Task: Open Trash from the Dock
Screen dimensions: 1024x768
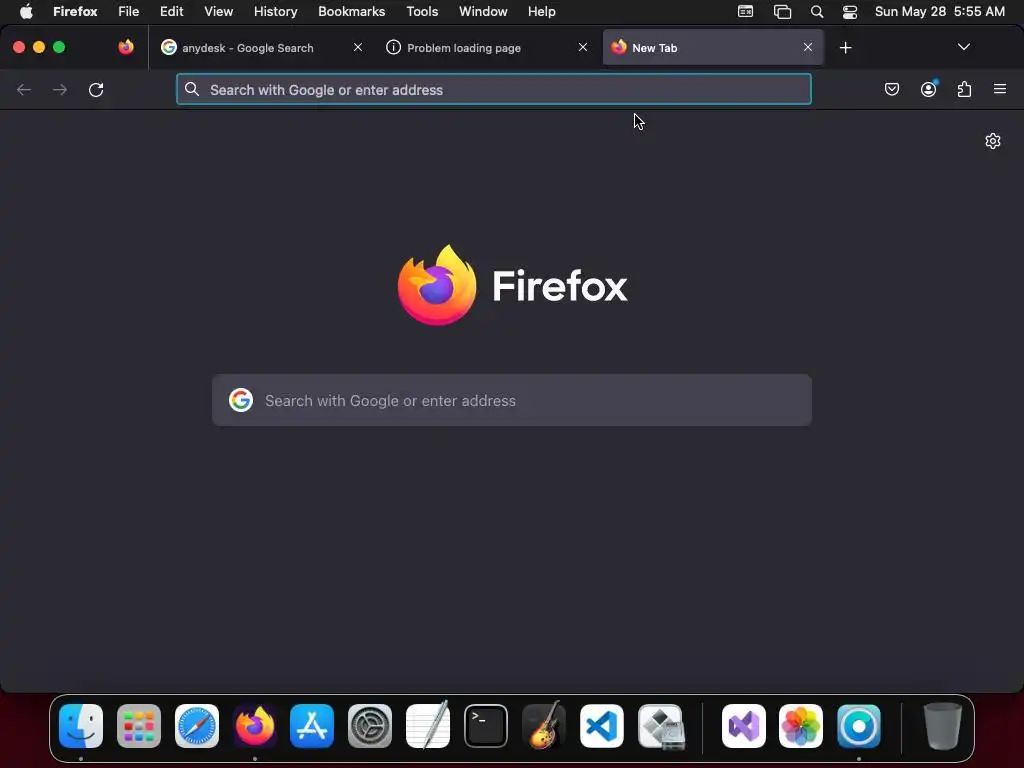Action: click(942, 726)
